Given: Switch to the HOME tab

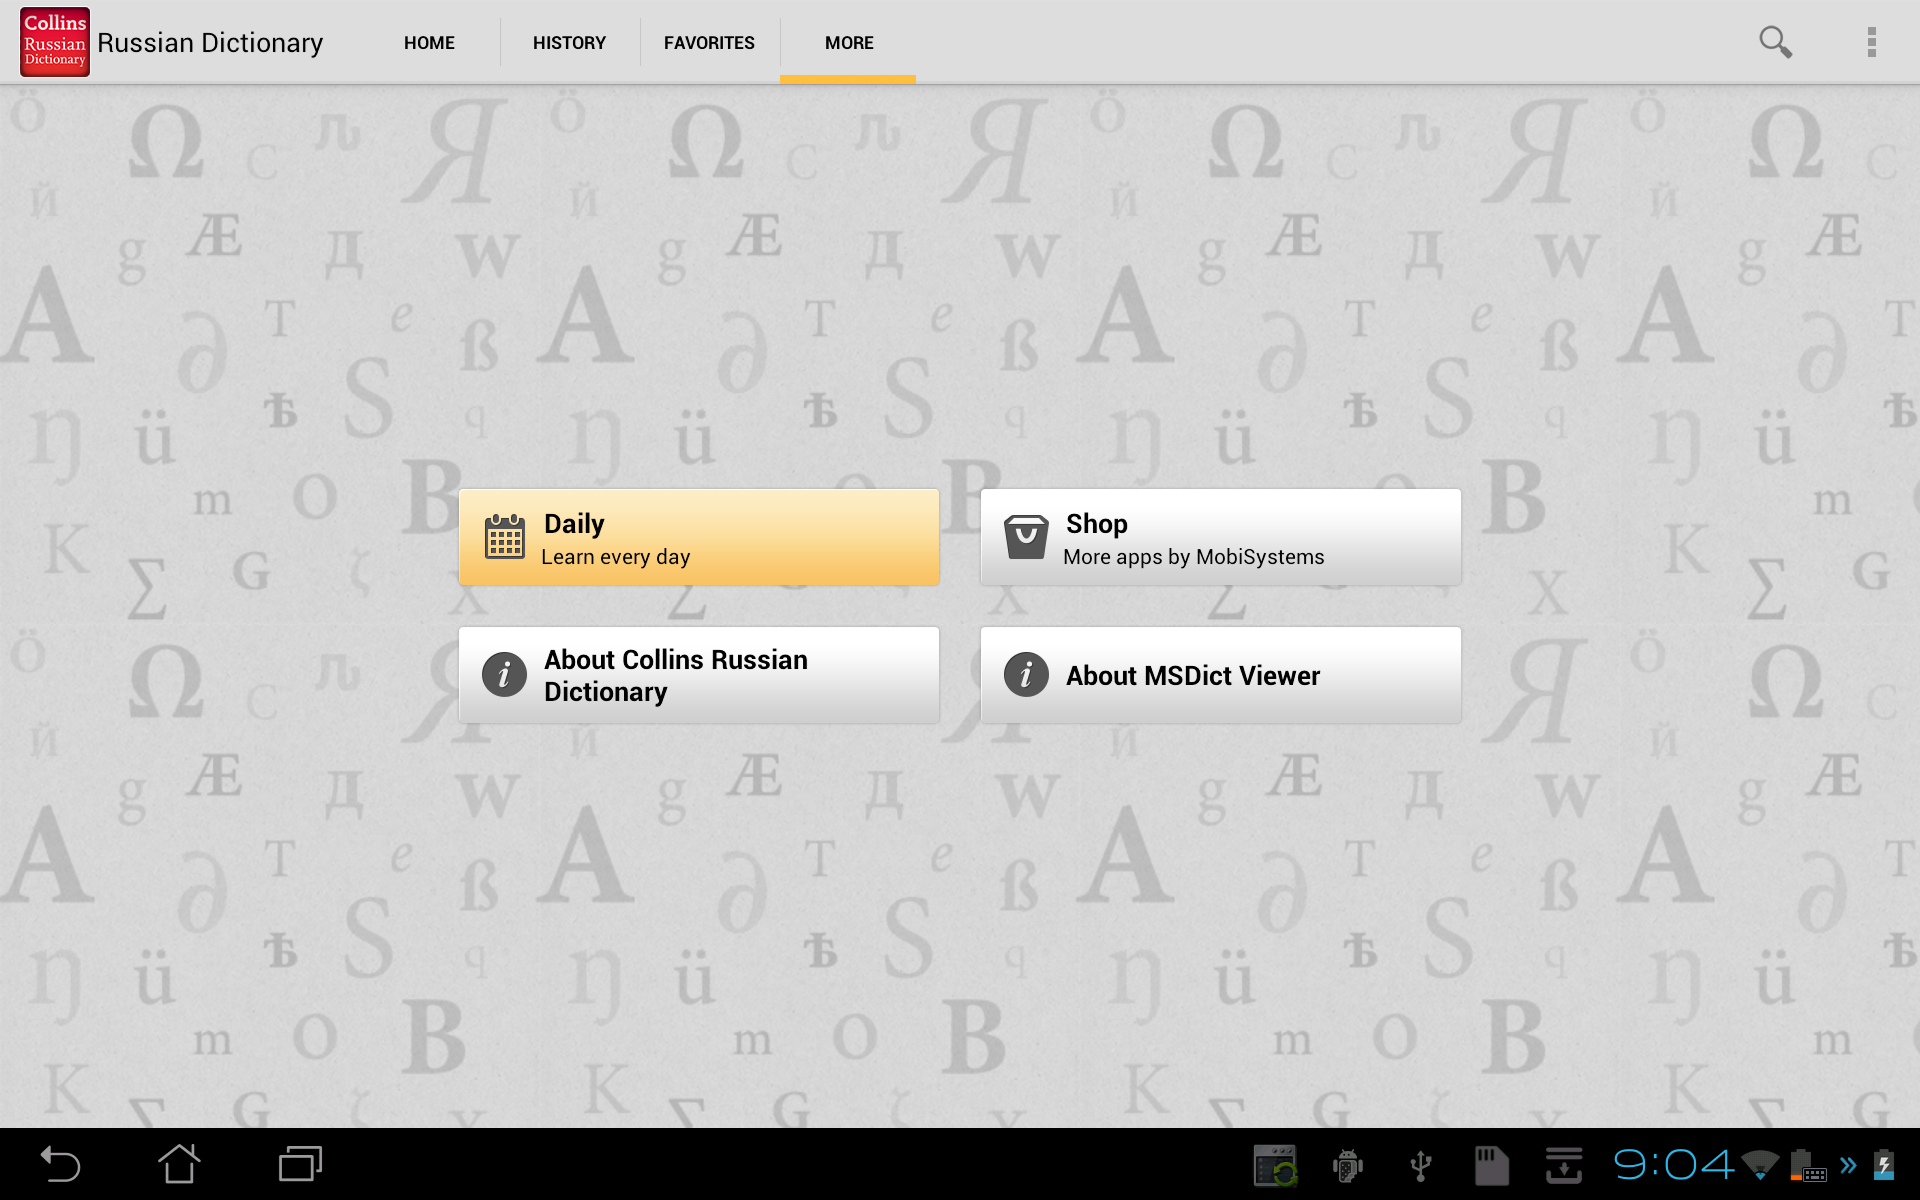Looking at the screenshot, I should coord(429,42).
